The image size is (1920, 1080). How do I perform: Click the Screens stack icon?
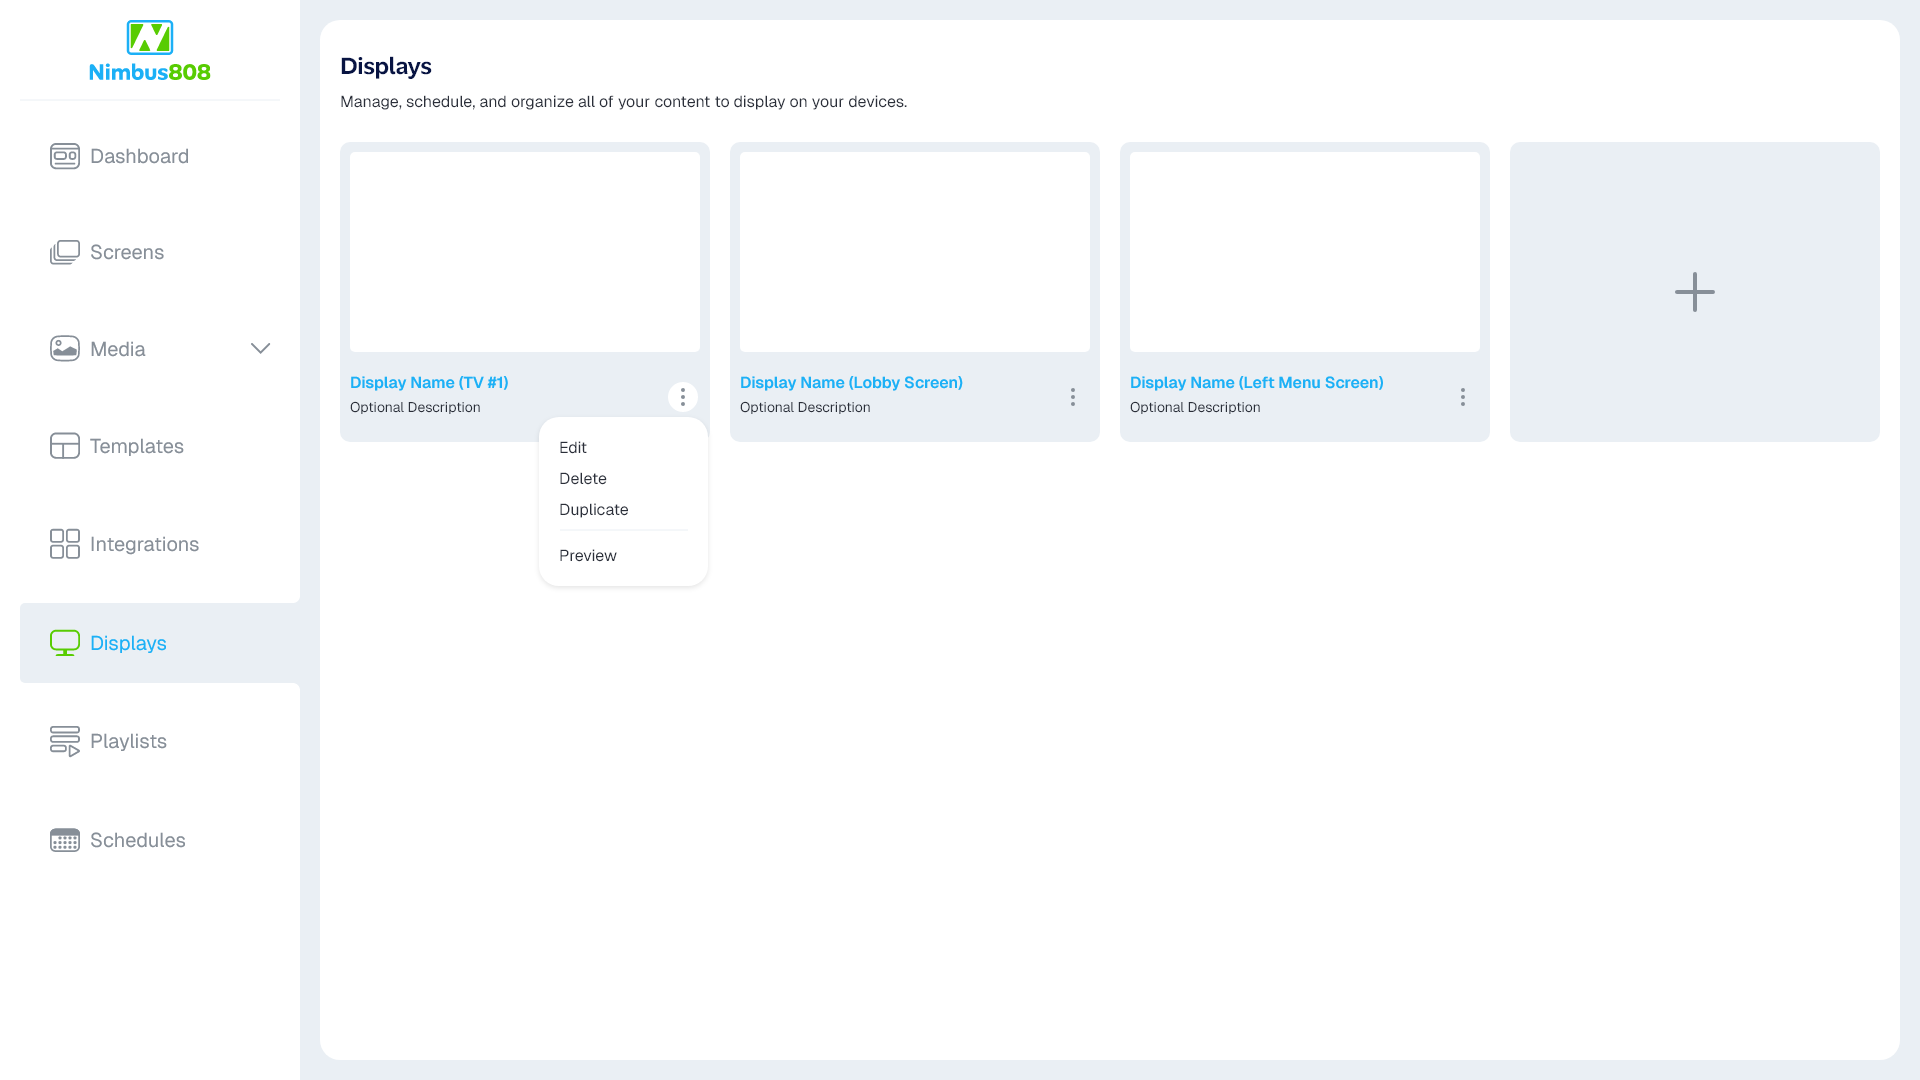65,252
